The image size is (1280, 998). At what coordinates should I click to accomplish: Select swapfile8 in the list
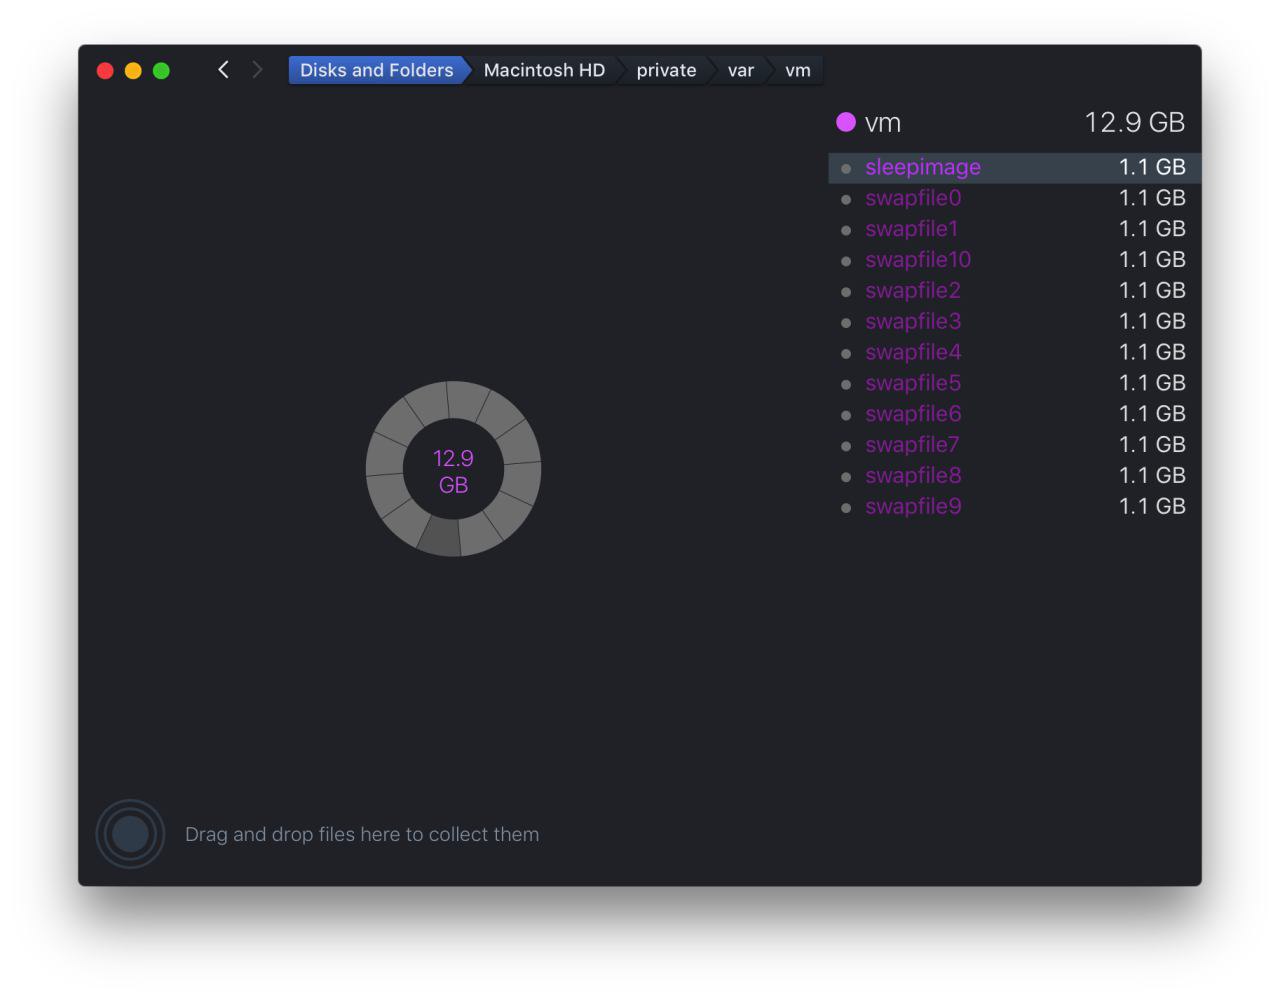coord(1014,476)
